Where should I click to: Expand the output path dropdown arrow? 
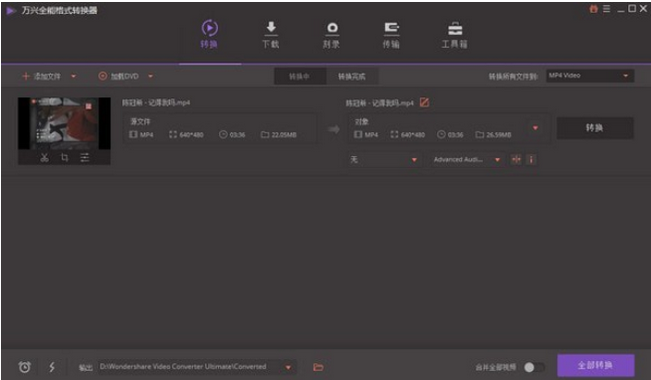[288, 367]
